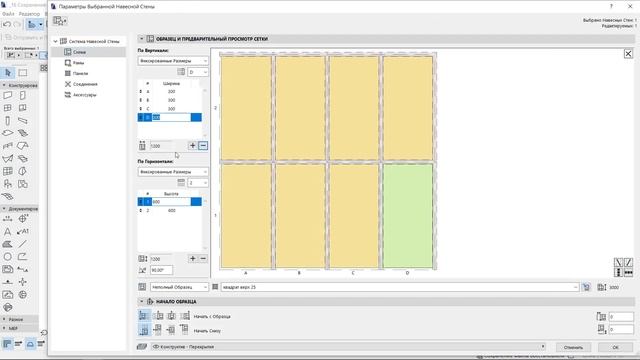
Task: Select the Circle tool in toolbox
Action: point(7,257)
